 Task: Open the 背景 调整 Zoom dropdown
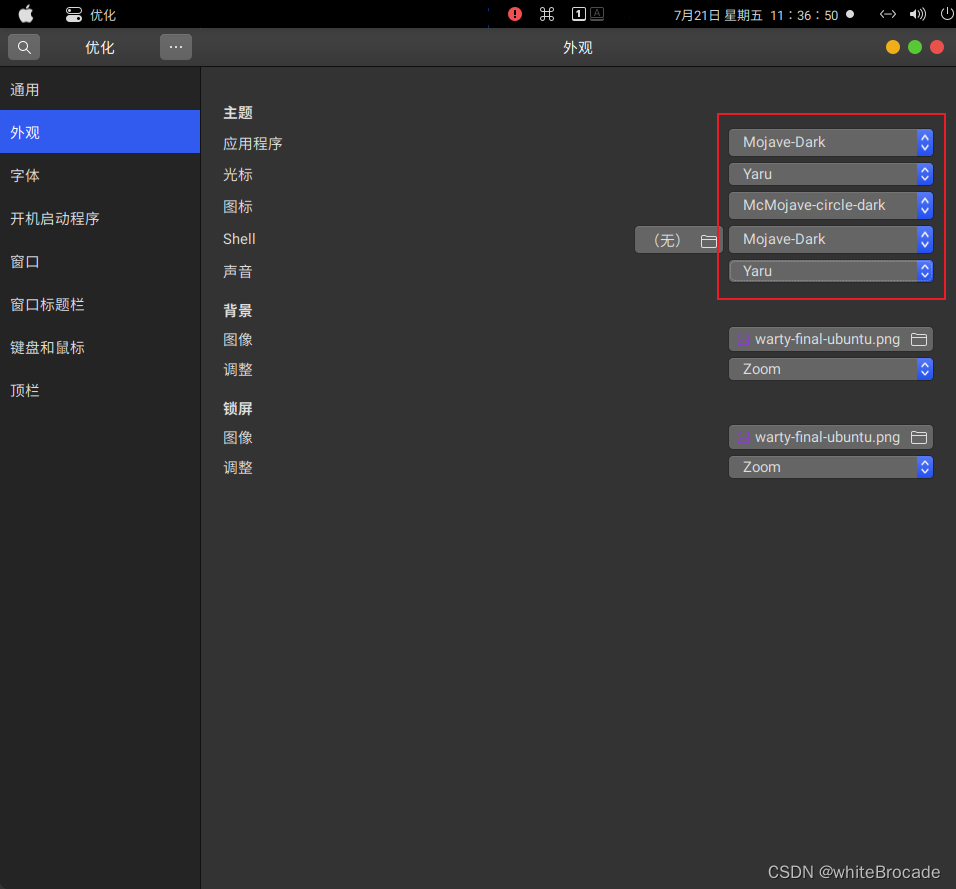(830, 369)
